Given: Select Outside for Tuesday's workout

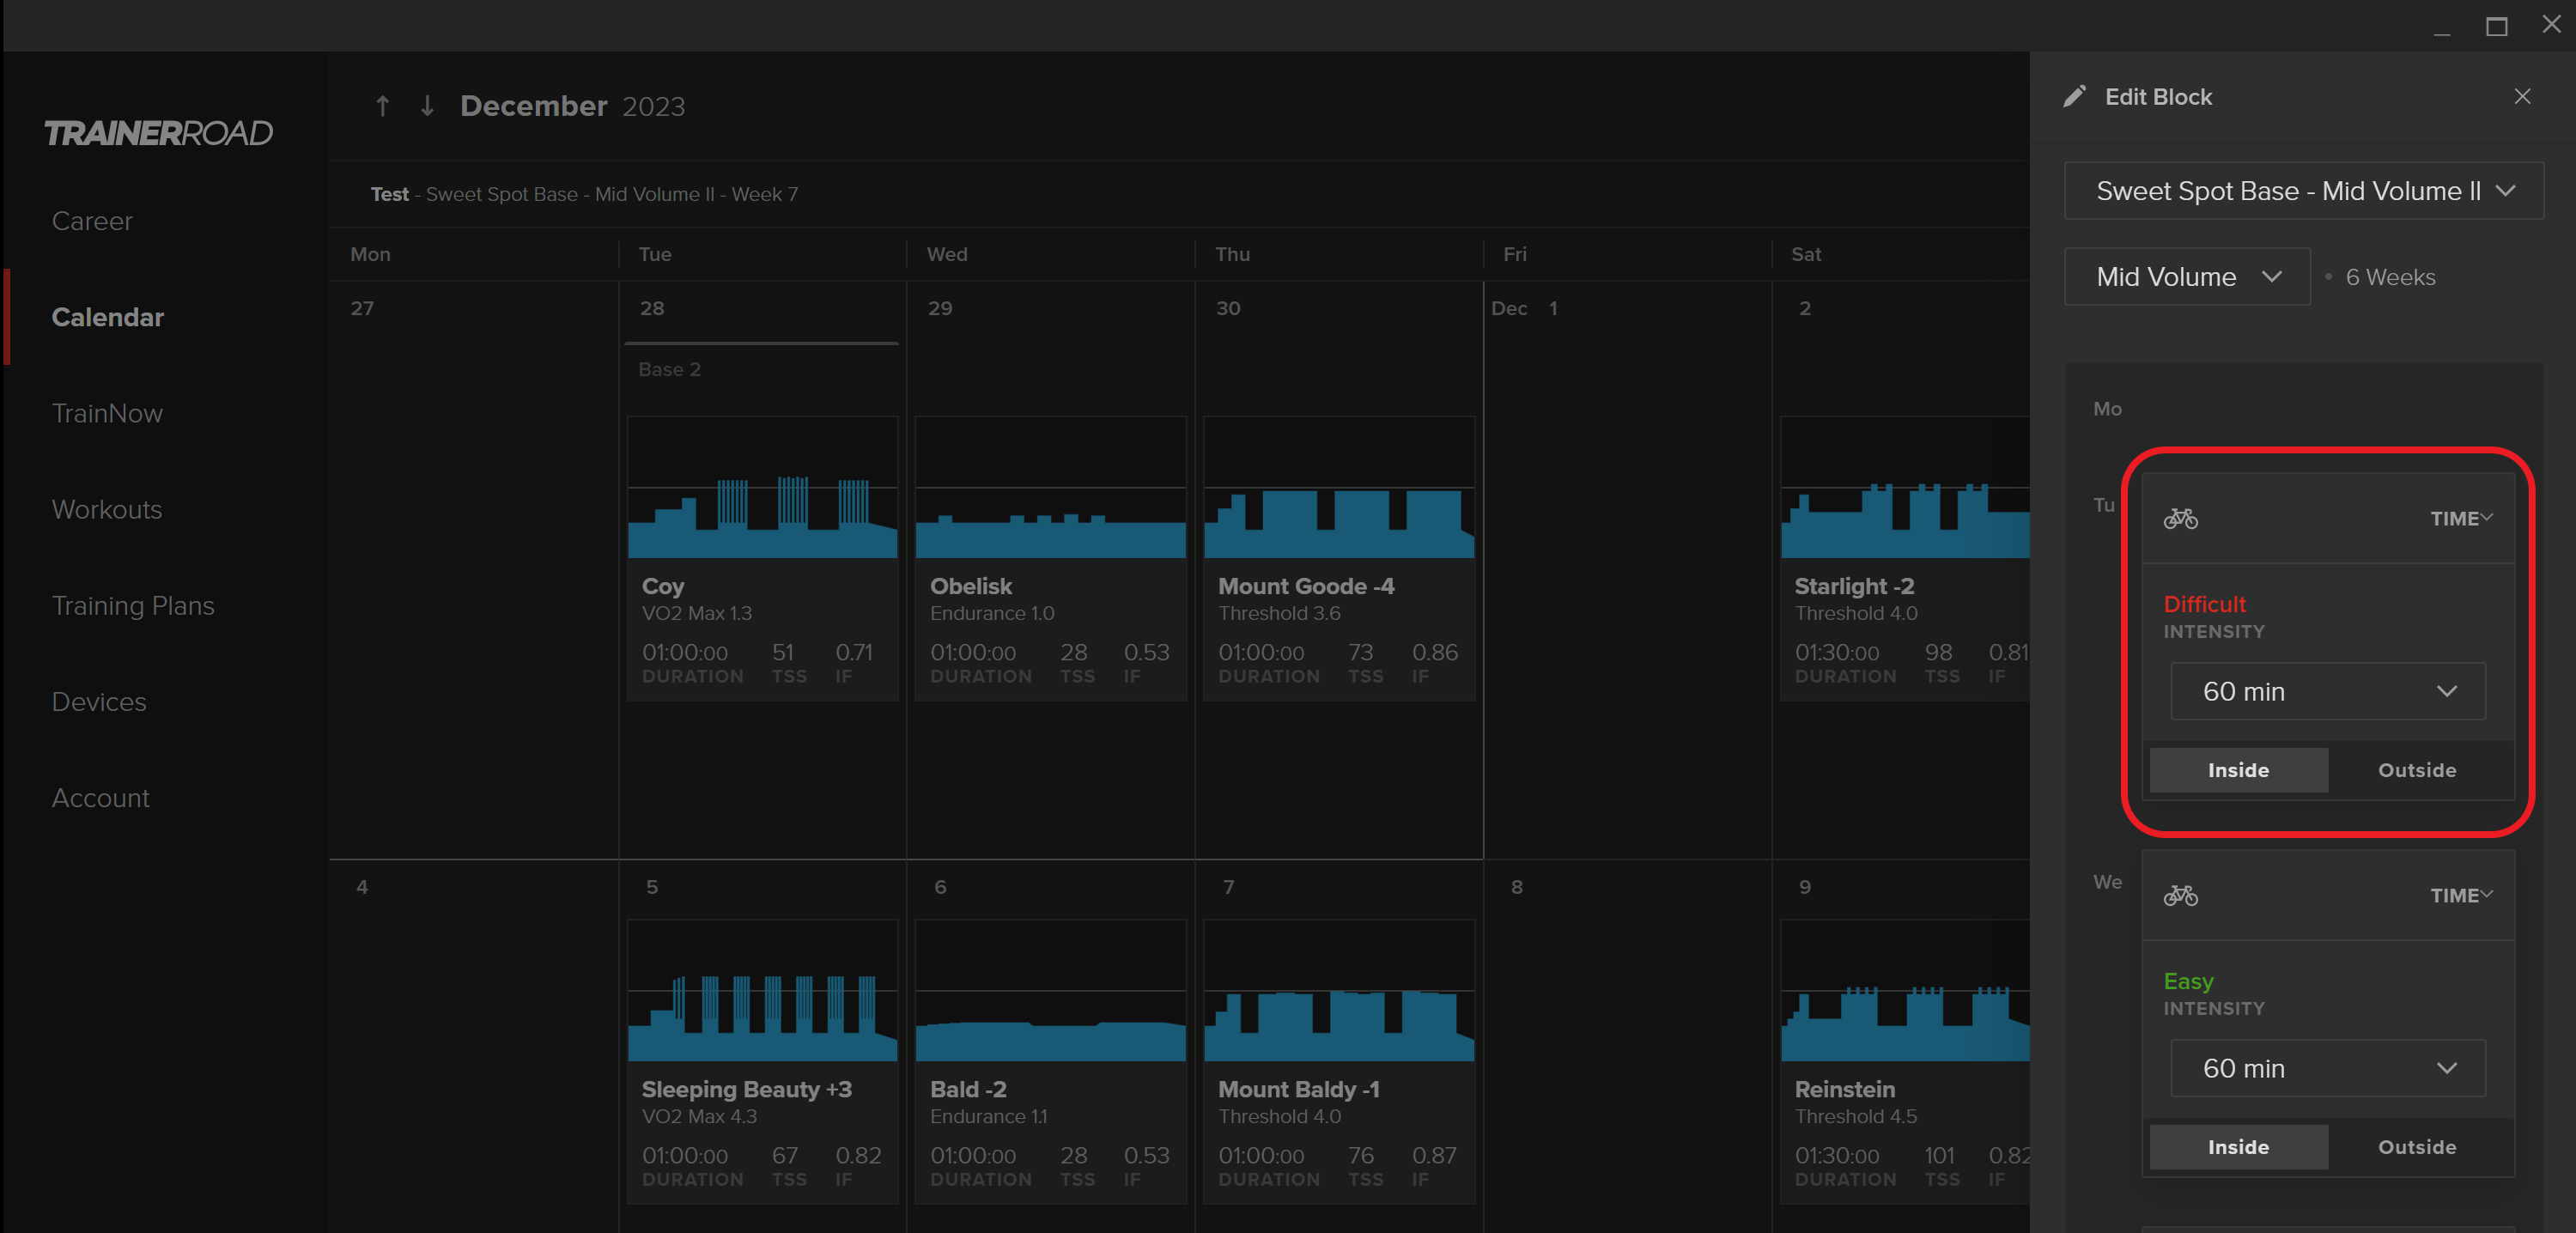Looking at the screenshot, I should 2417,770.
